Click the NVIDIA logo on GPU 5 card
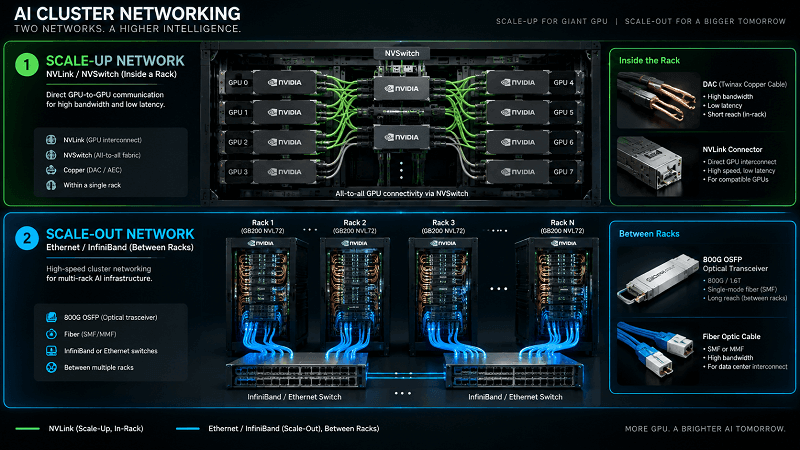Screen dimensions: 800x450 coord(518,112)
